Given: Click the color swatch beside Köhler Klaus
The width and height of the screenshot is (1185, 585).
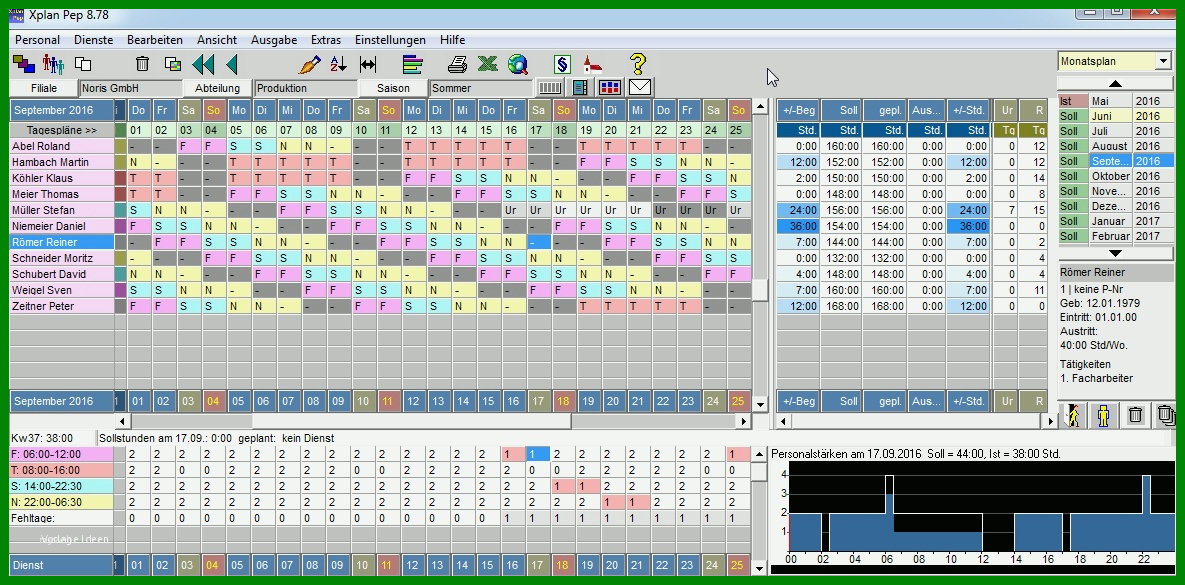Looking at the screenshot, I should click(120, 178).
